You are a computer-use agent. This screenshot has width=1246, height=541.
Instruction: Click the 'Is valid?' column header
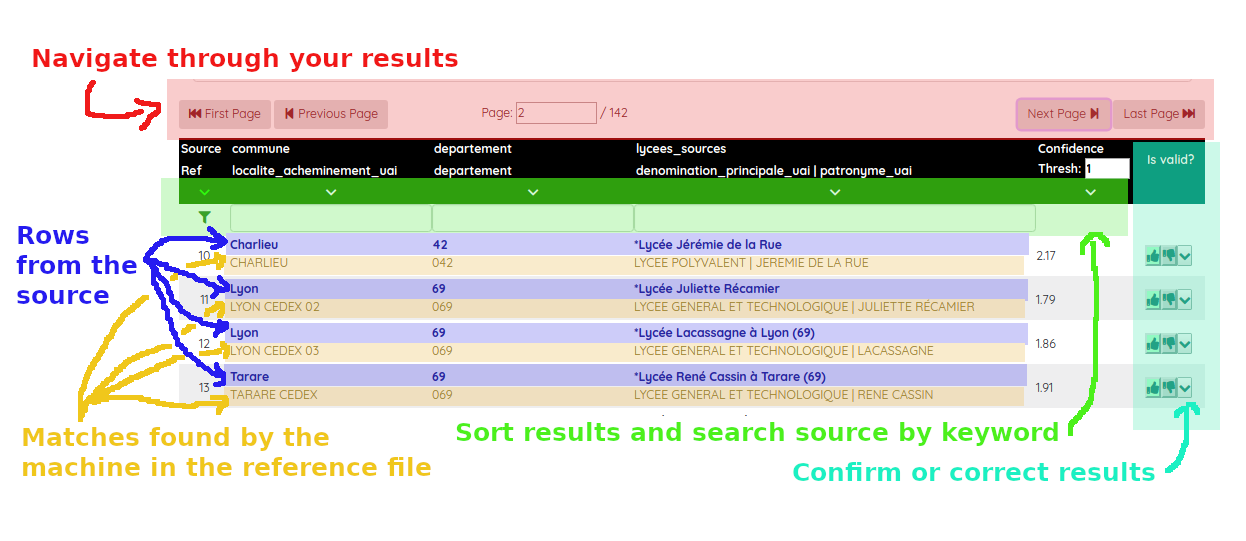pos(1170,159)
